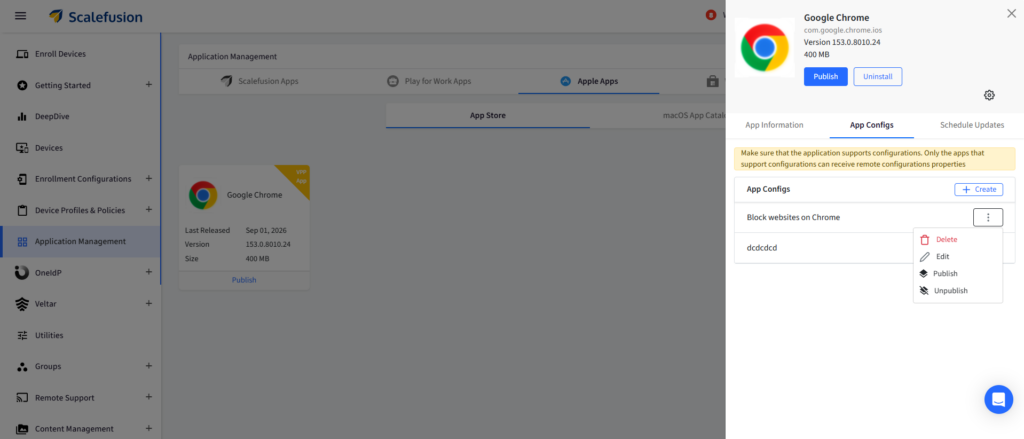The height and width of the screenshot is (439, 1024).
Task: Click the blue Publish button in panel
Action: tap(825, 76)
